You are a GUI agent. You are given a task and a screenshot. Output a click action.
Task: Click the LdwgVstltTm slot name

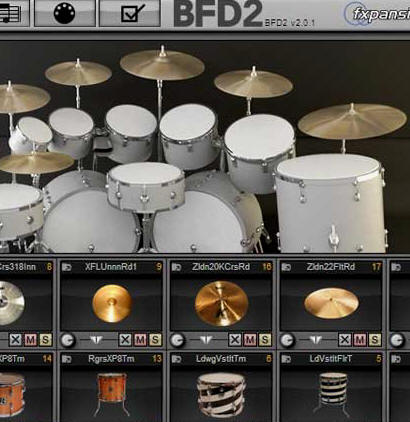221,359
